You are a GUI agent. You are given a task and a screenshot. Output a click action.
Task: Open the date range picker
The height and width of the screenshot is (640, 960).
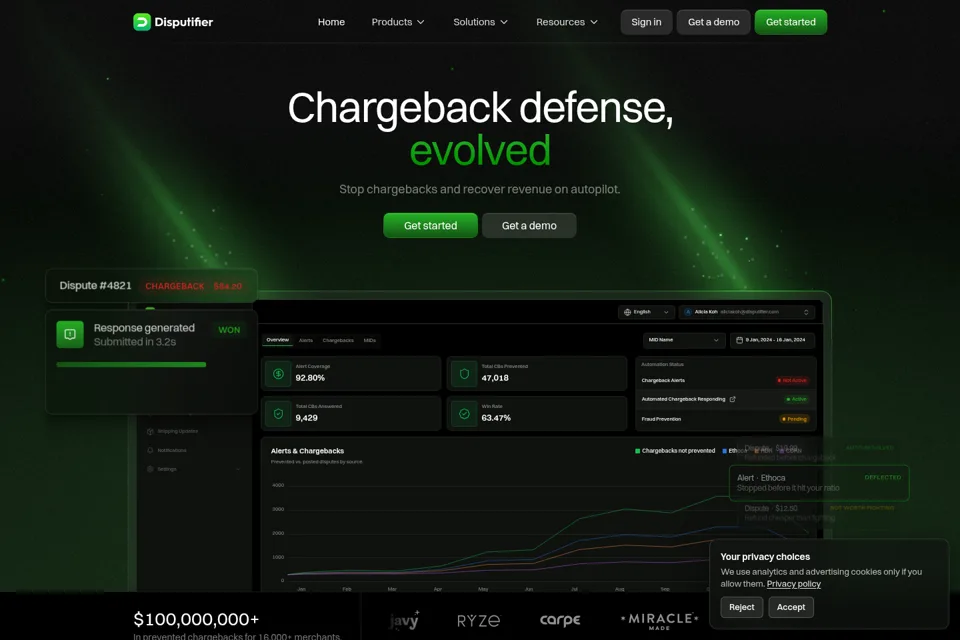pos(772,340)
